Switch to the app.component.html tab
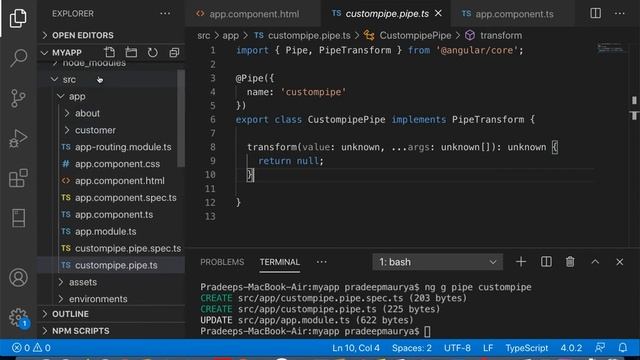 click(x=253, y=13)
